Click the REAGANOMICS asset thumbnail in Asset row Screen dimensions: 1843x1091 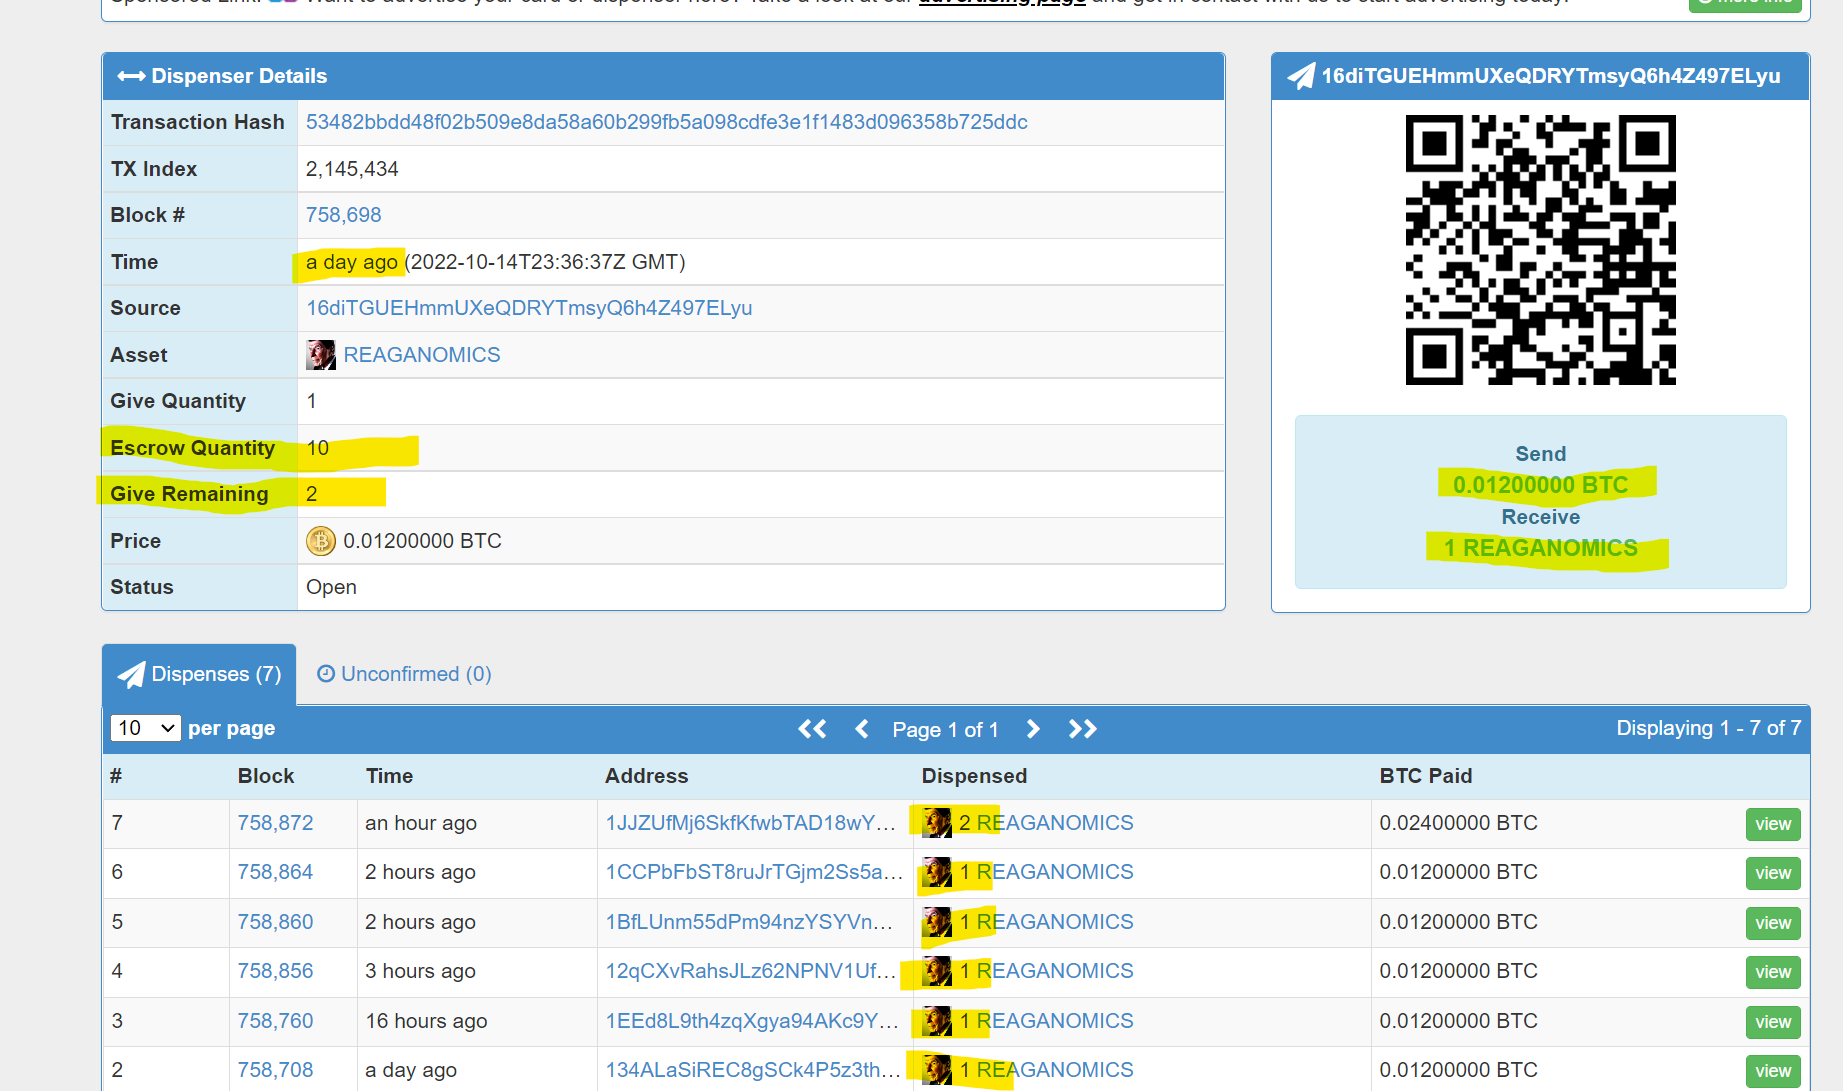point(321,355)
